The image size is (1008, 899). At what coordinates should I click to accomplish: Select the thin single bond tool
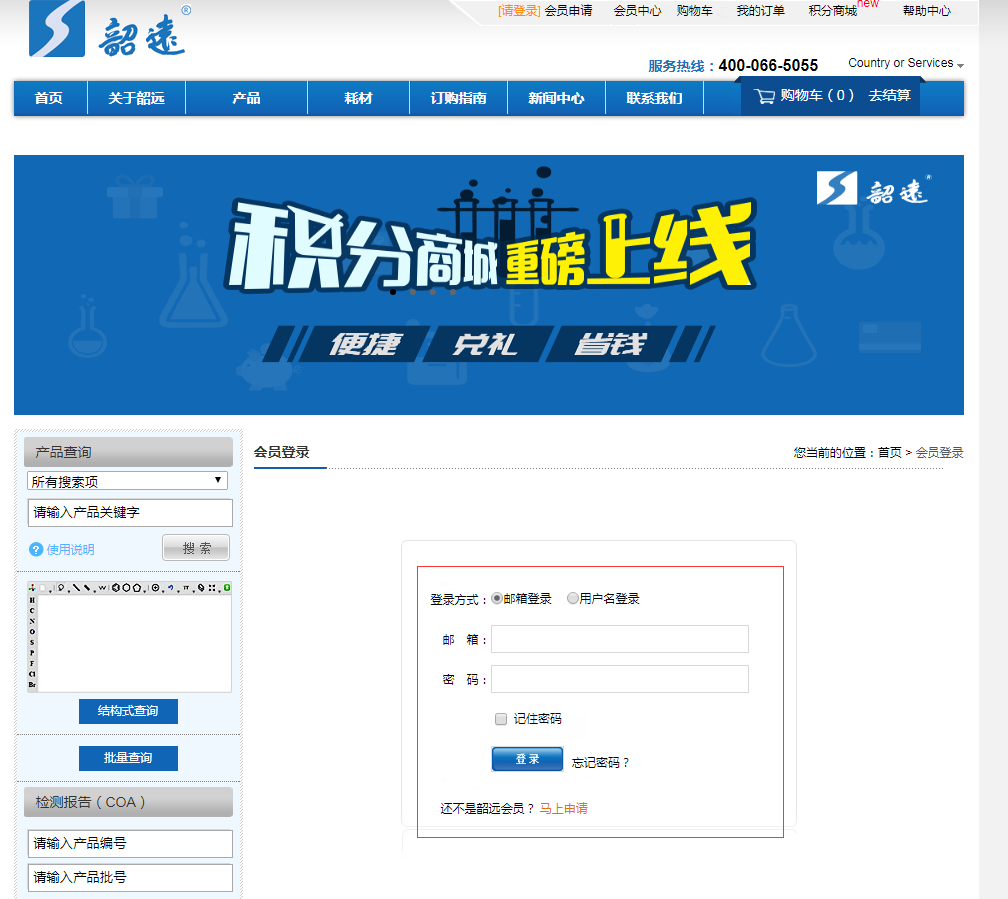76,587
